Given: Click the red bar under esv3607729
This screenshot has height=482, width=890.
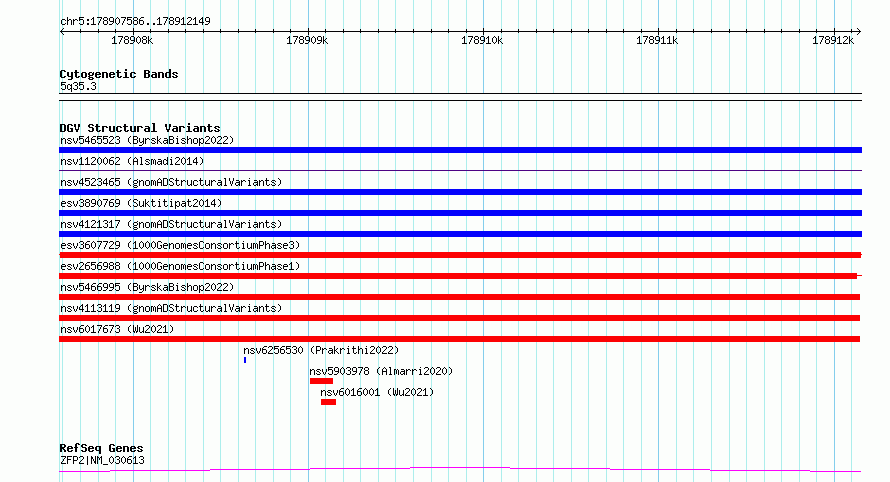Looking at the screenshot, I should [460, 255].
